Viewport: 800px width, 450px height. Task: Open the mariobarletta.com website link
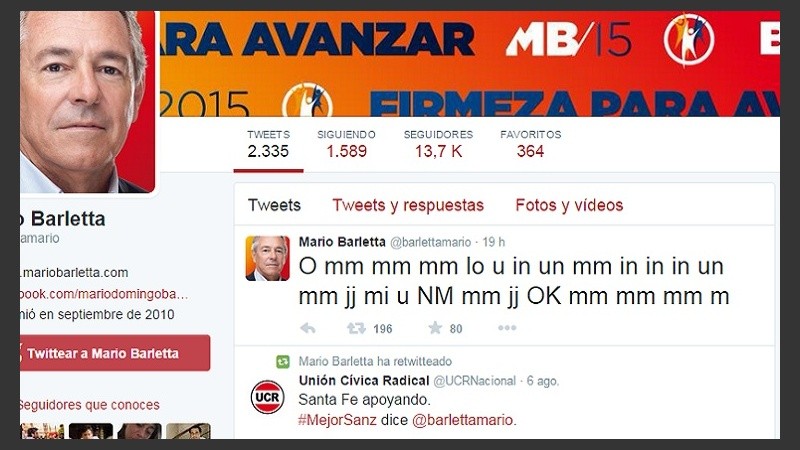(74, 272)
